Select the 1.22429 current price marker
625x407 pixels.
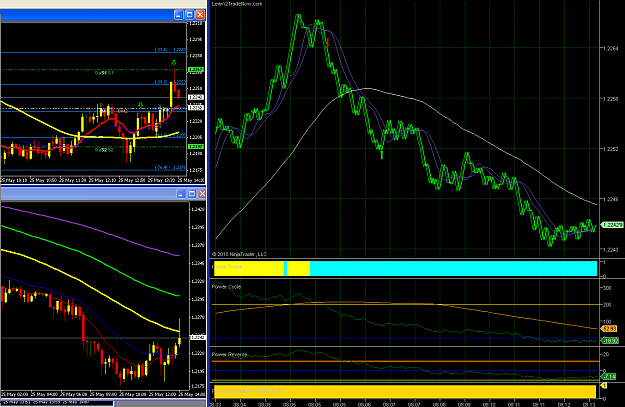click(x=612, y=225)
